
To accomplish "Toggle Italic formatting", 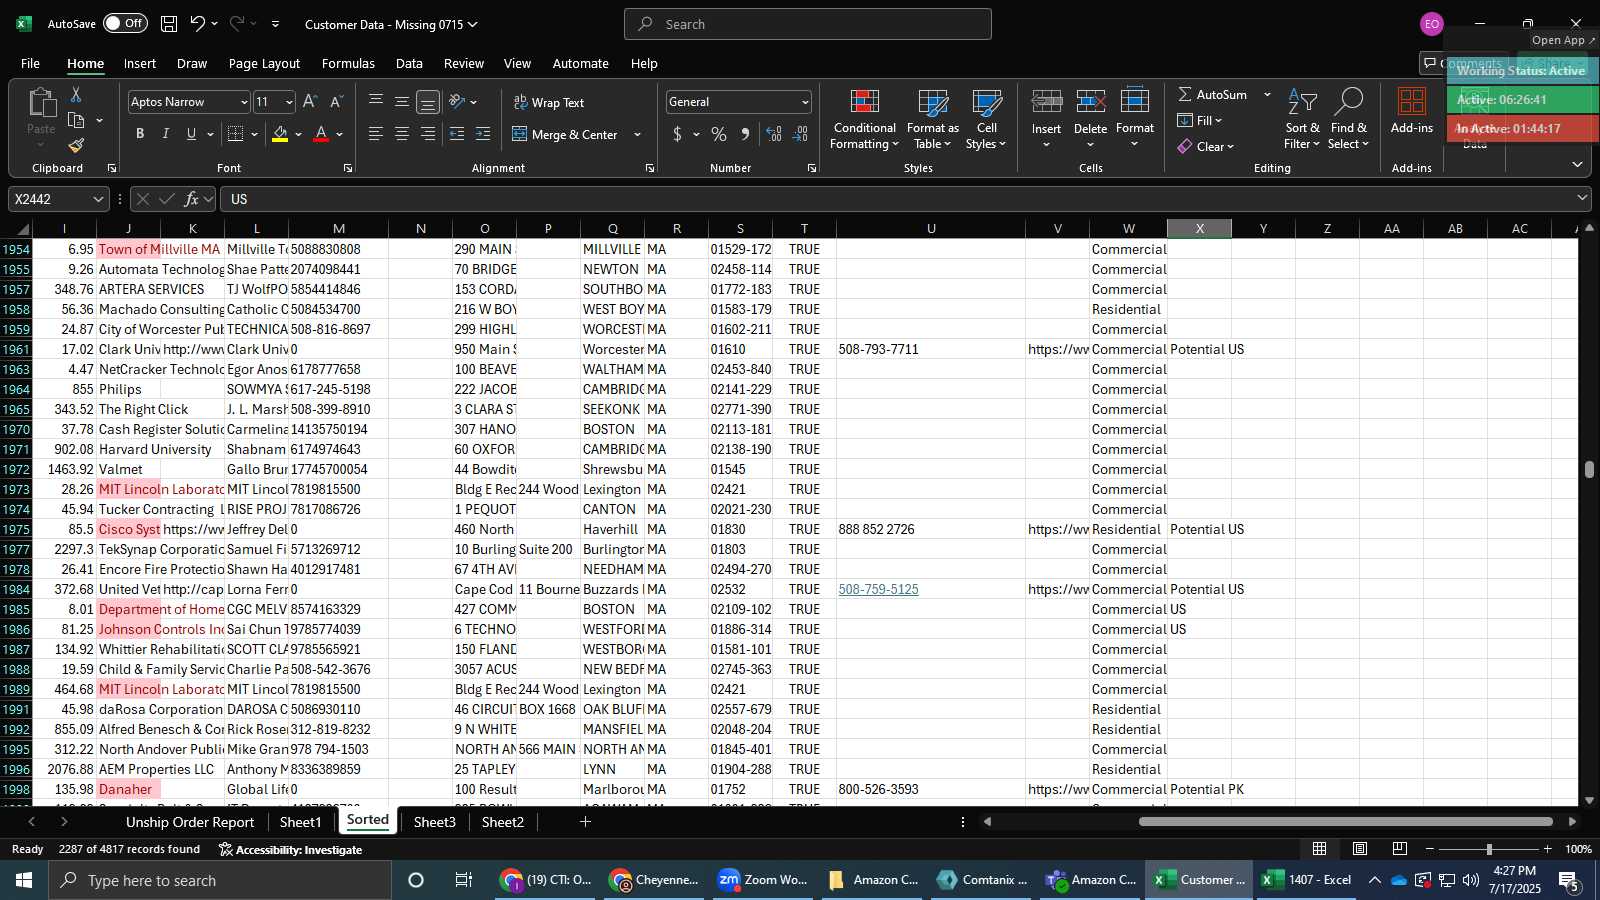I will (x=166, y=134).
